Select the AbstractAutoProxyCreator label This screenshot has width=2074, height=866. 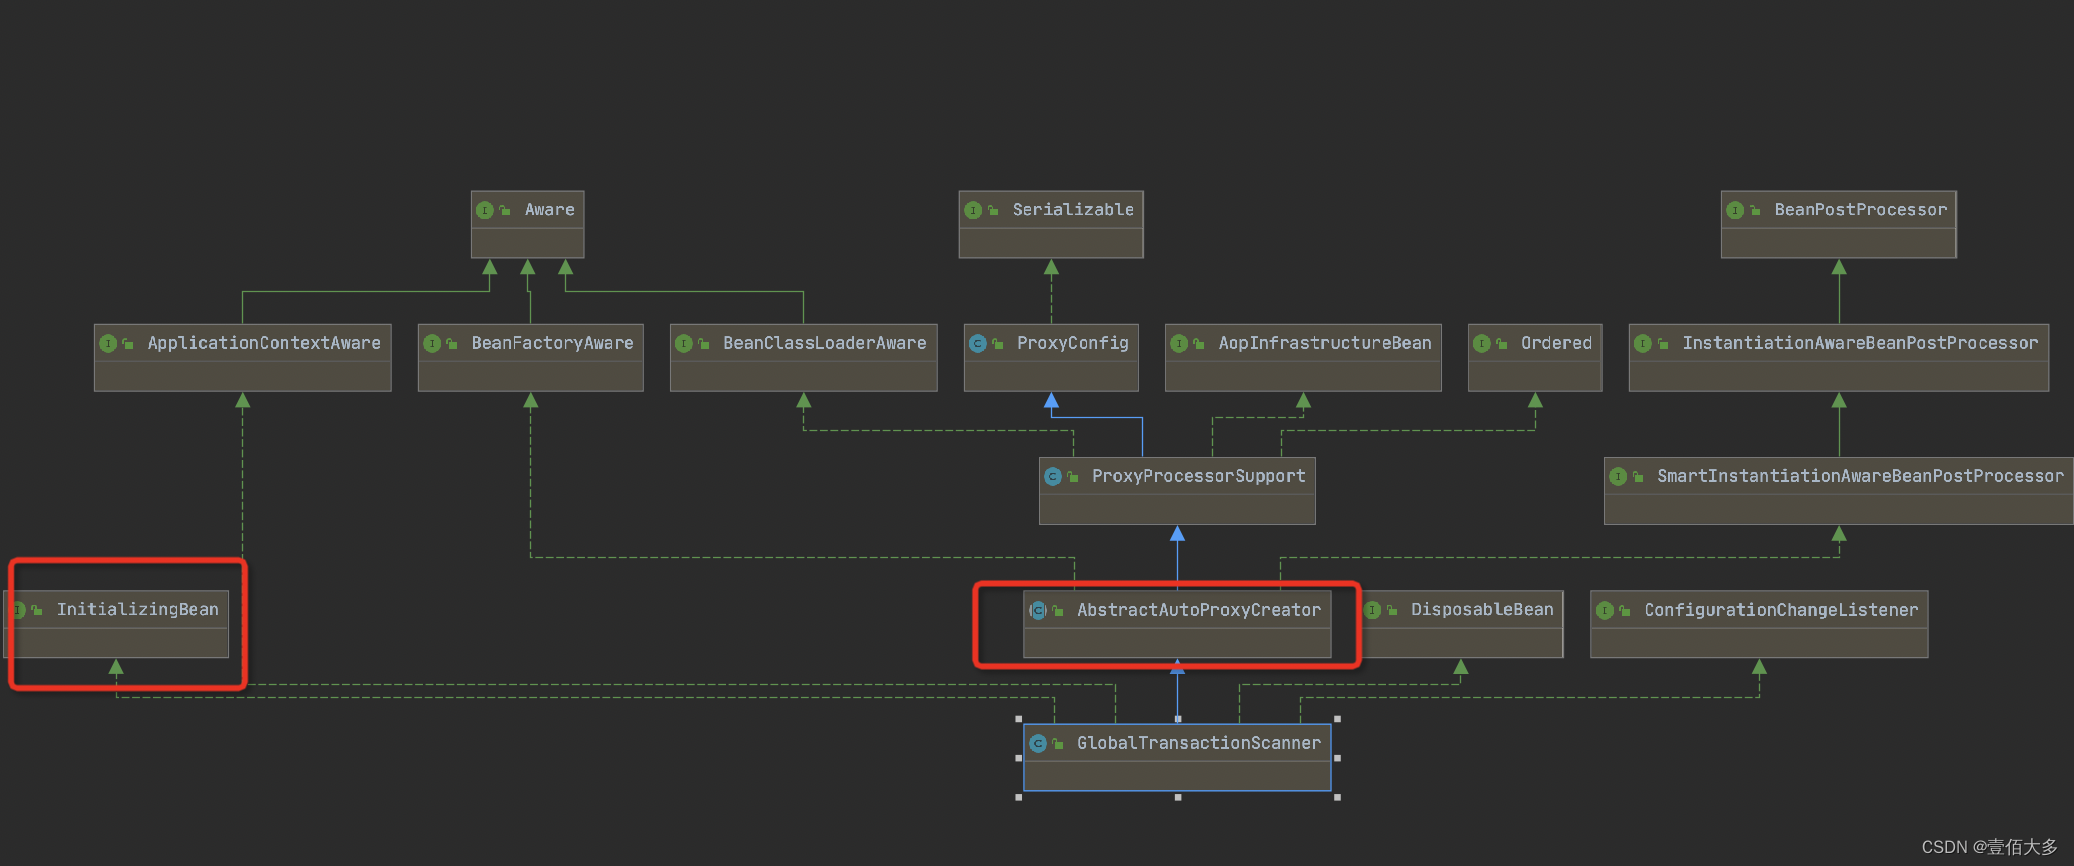1199,610
